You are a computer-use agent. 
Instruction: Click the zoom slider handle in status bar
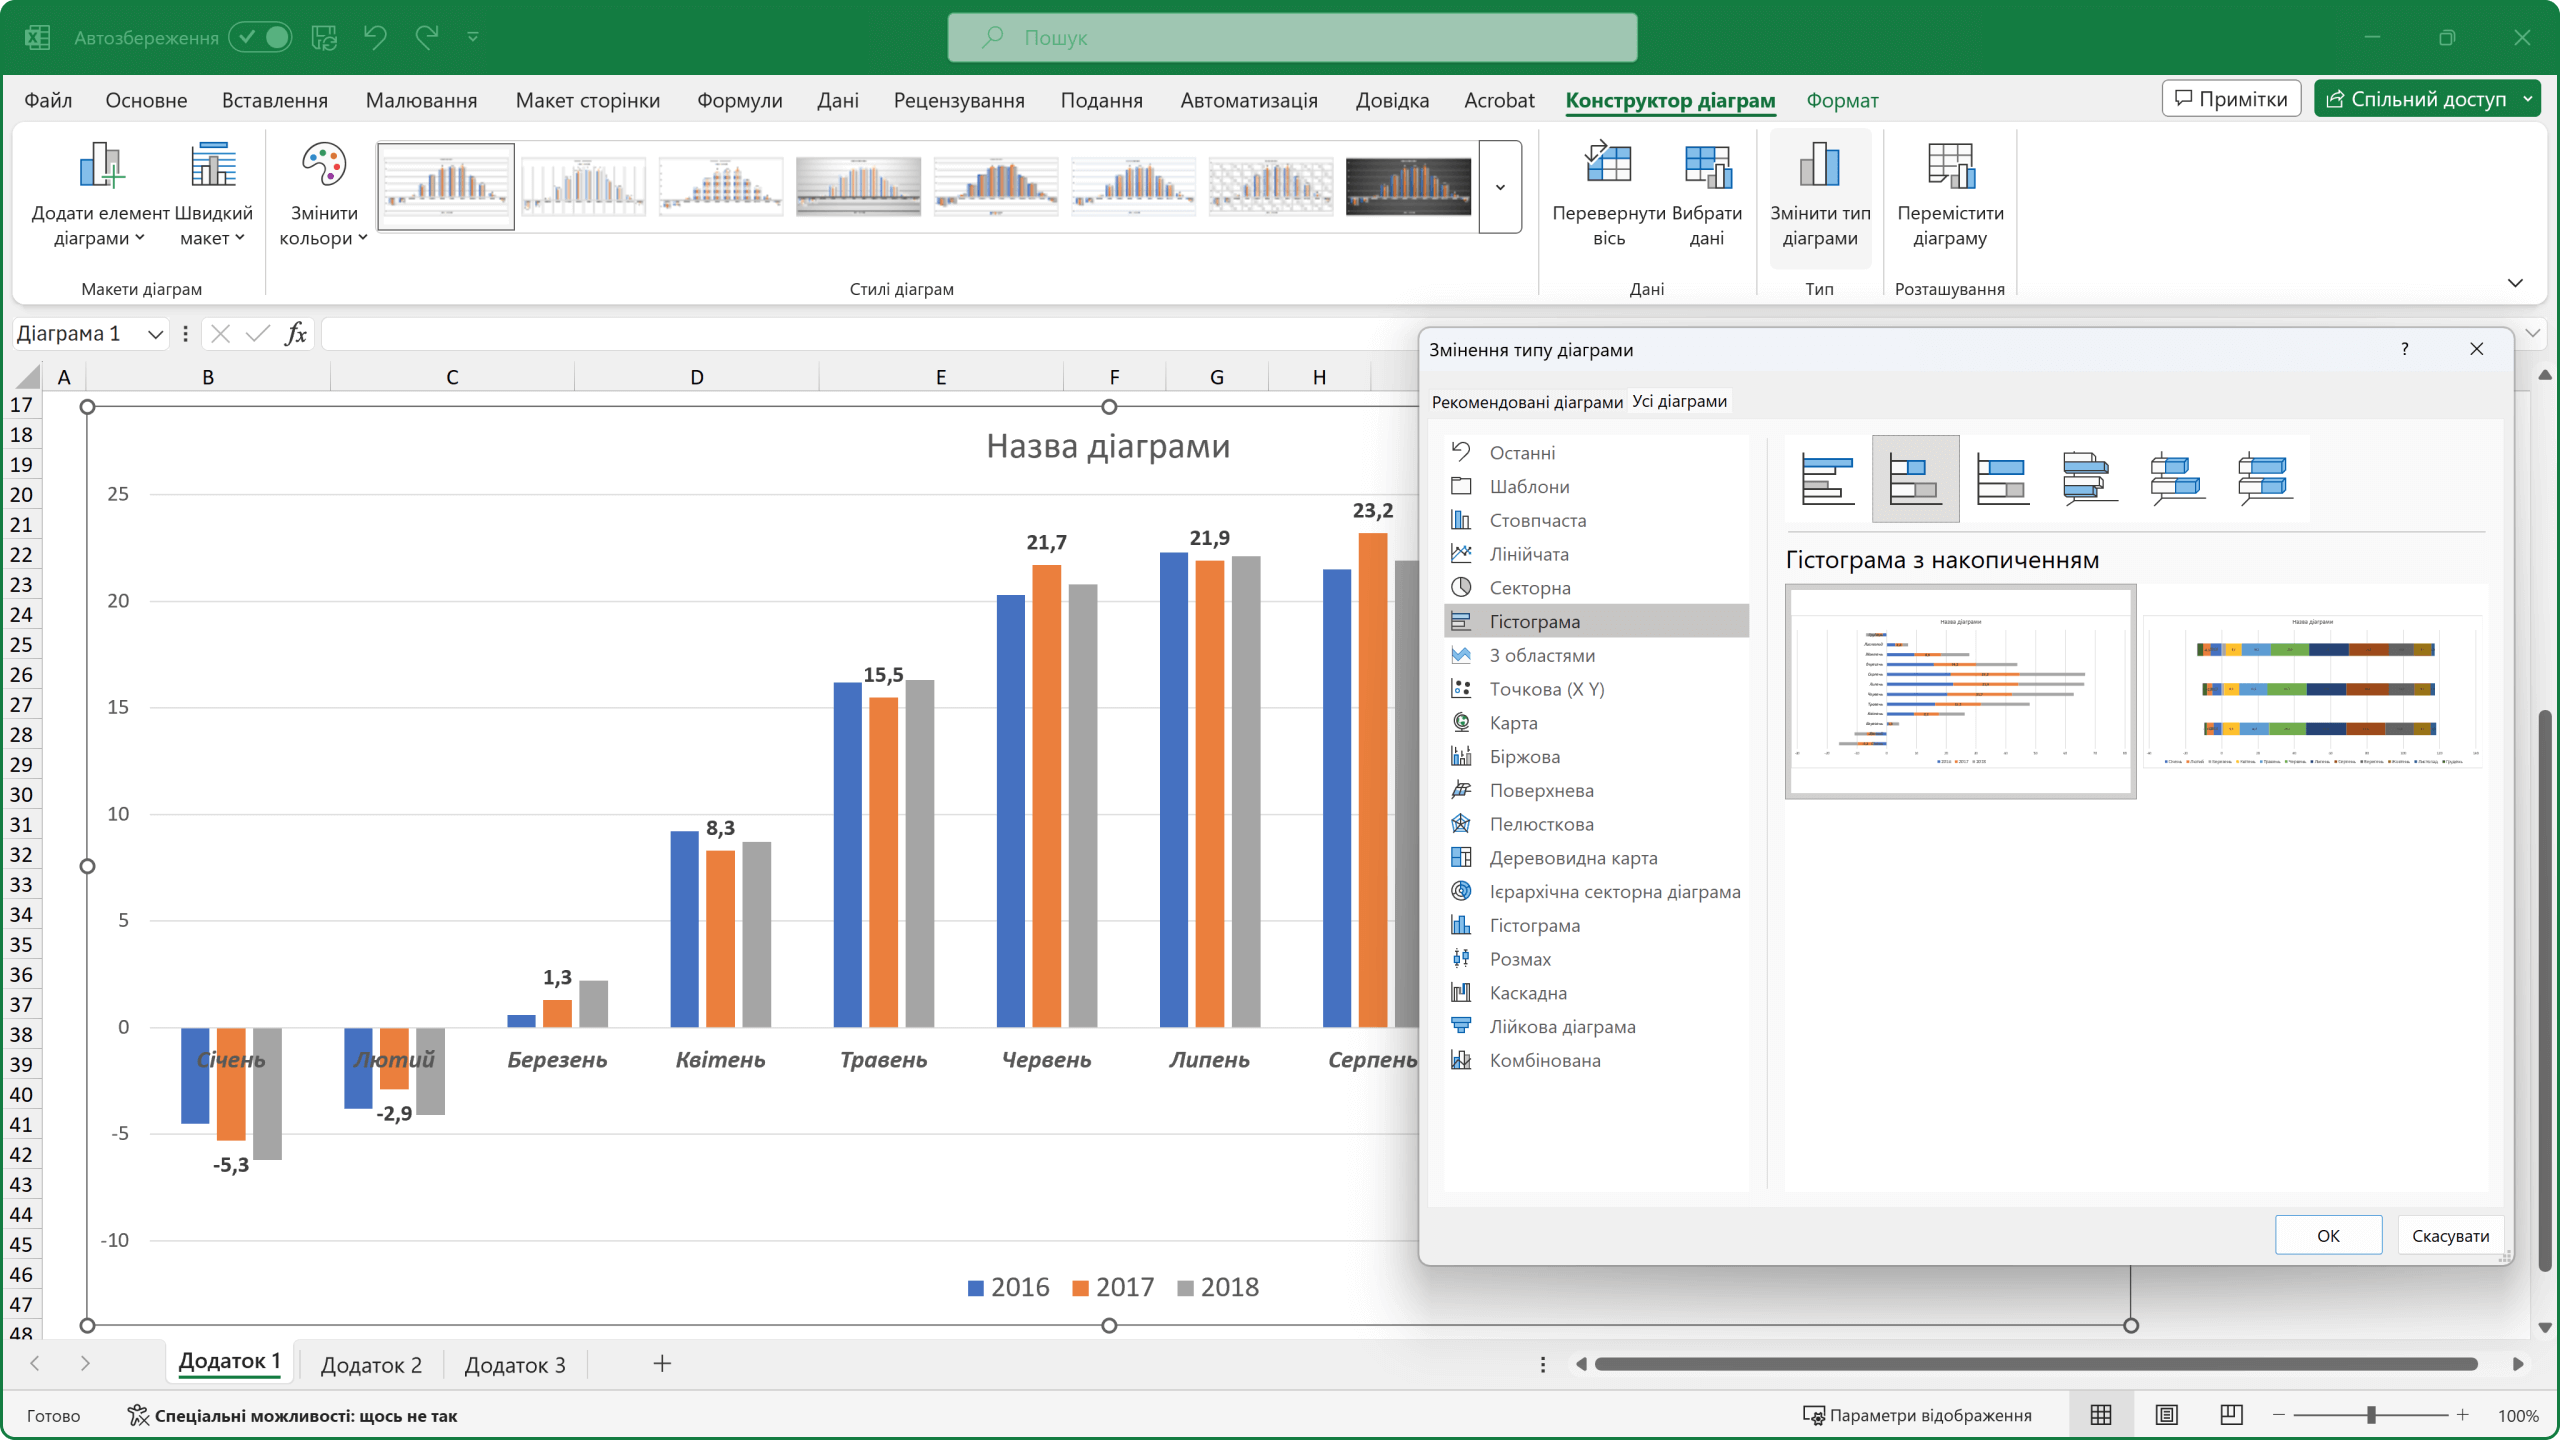(x=2371, y=1415)
